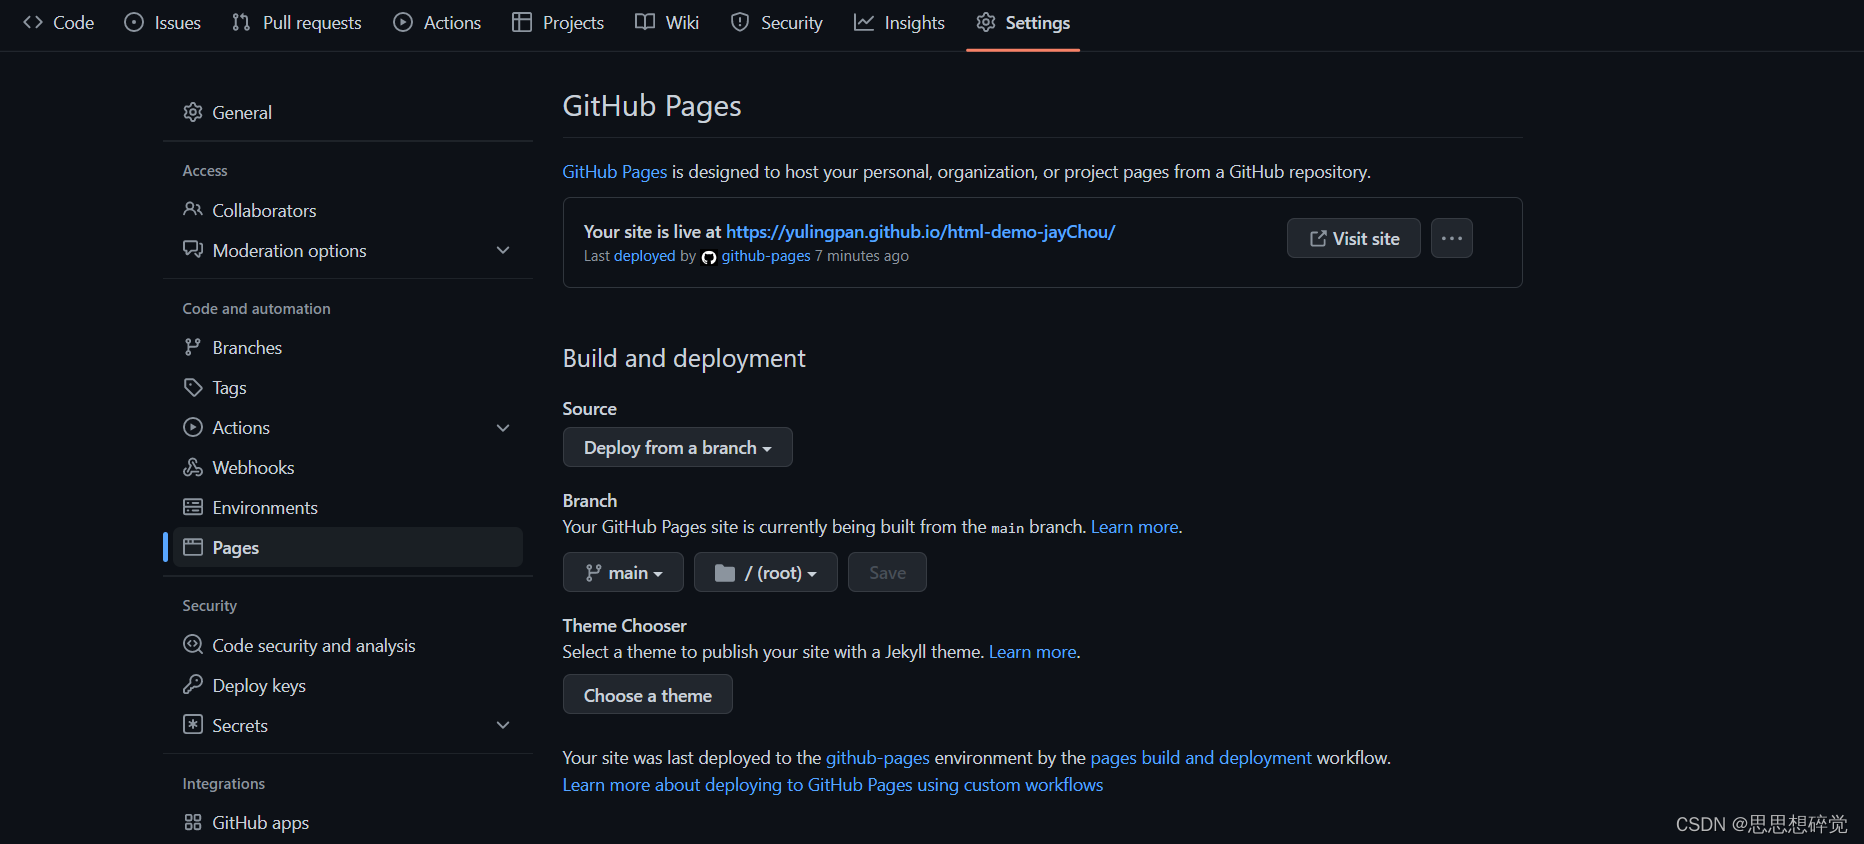Open Code security and analysis settings
Viewport: 1864px width, 844px height.
348,645
